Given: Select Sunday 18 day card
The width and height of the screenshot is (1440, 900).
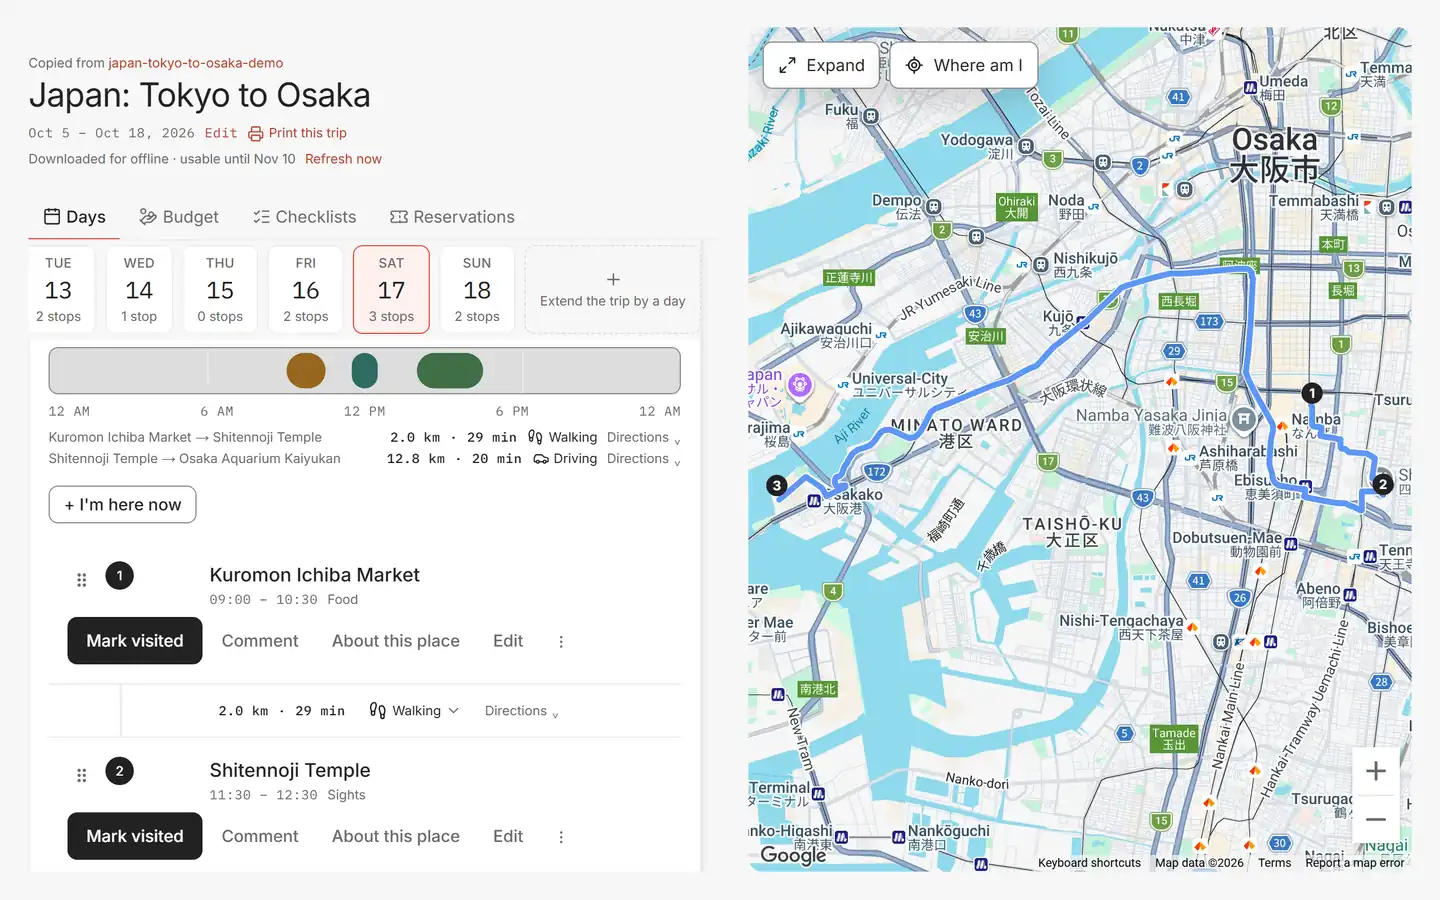Looking at the screenshot, I should pos(477,289).
